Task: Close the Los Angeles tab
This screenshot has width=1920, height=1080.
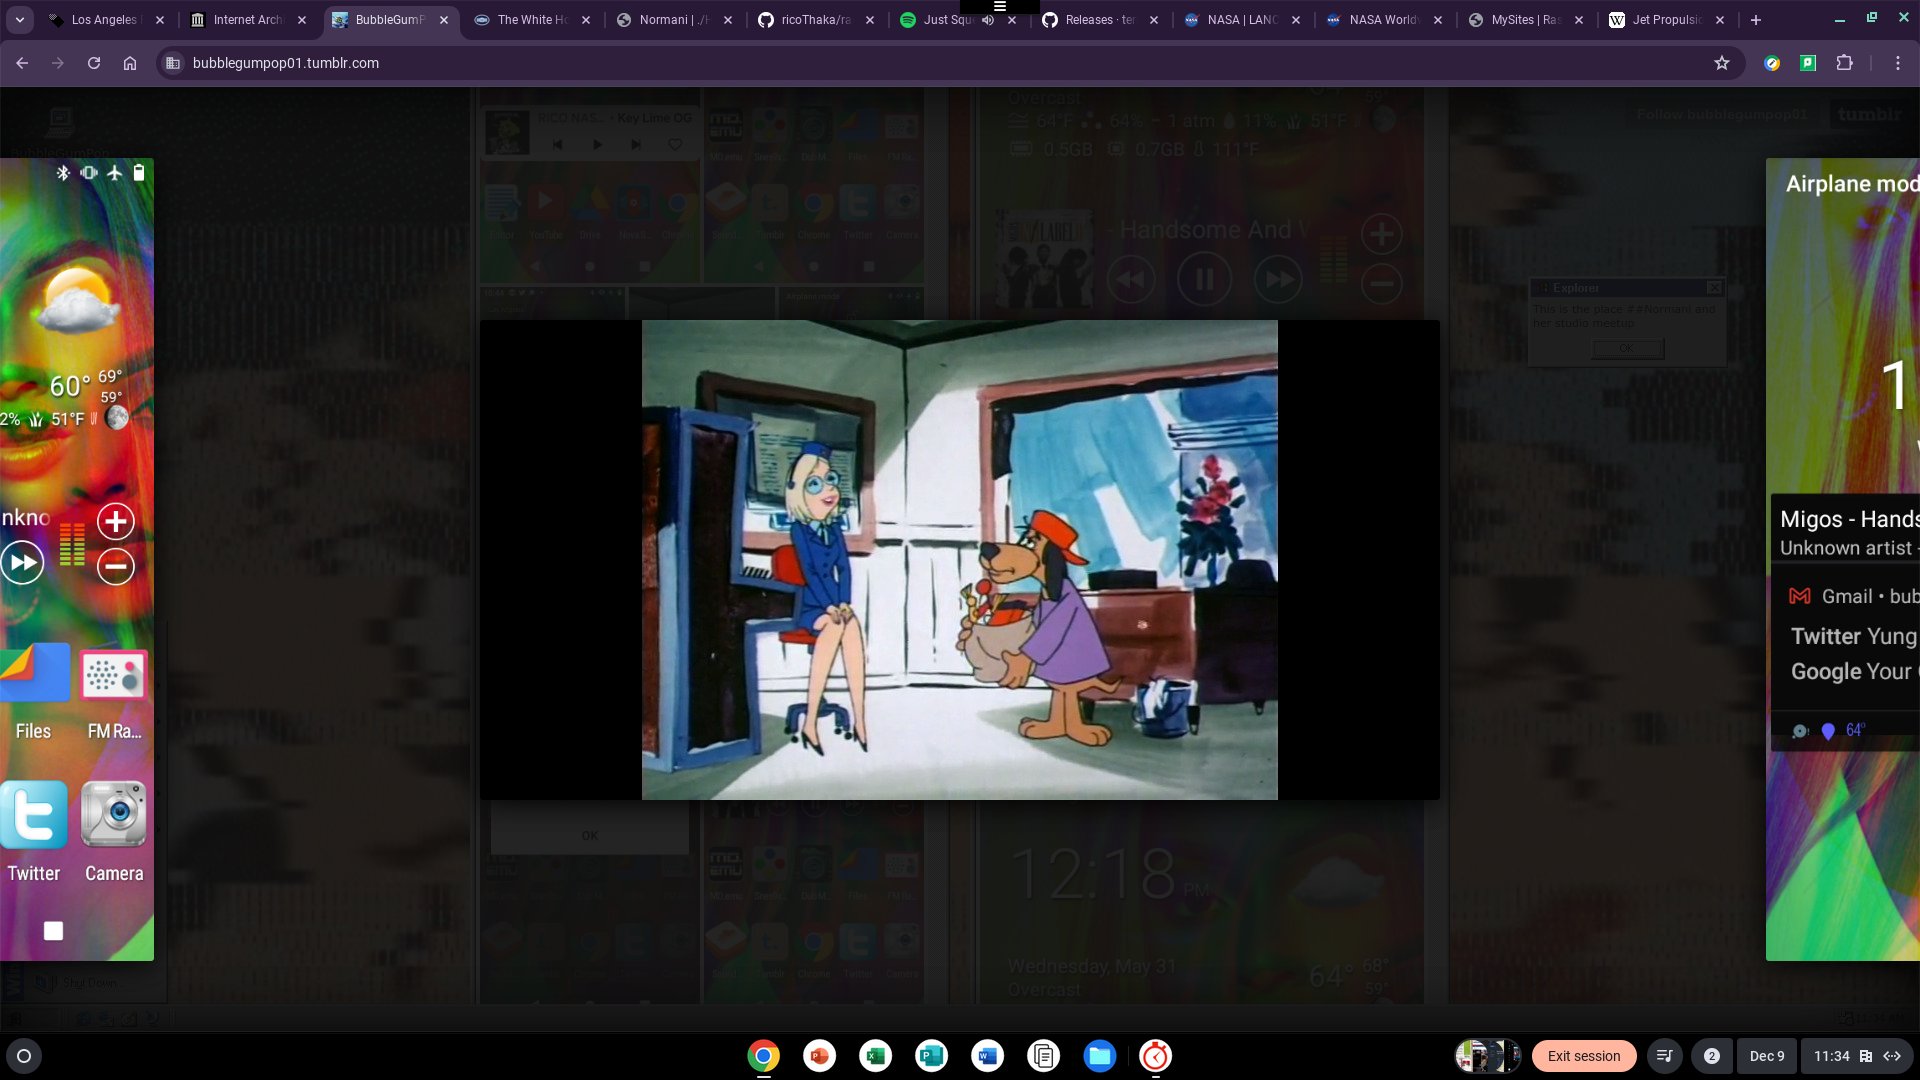Action: click(x=160, y=20)
